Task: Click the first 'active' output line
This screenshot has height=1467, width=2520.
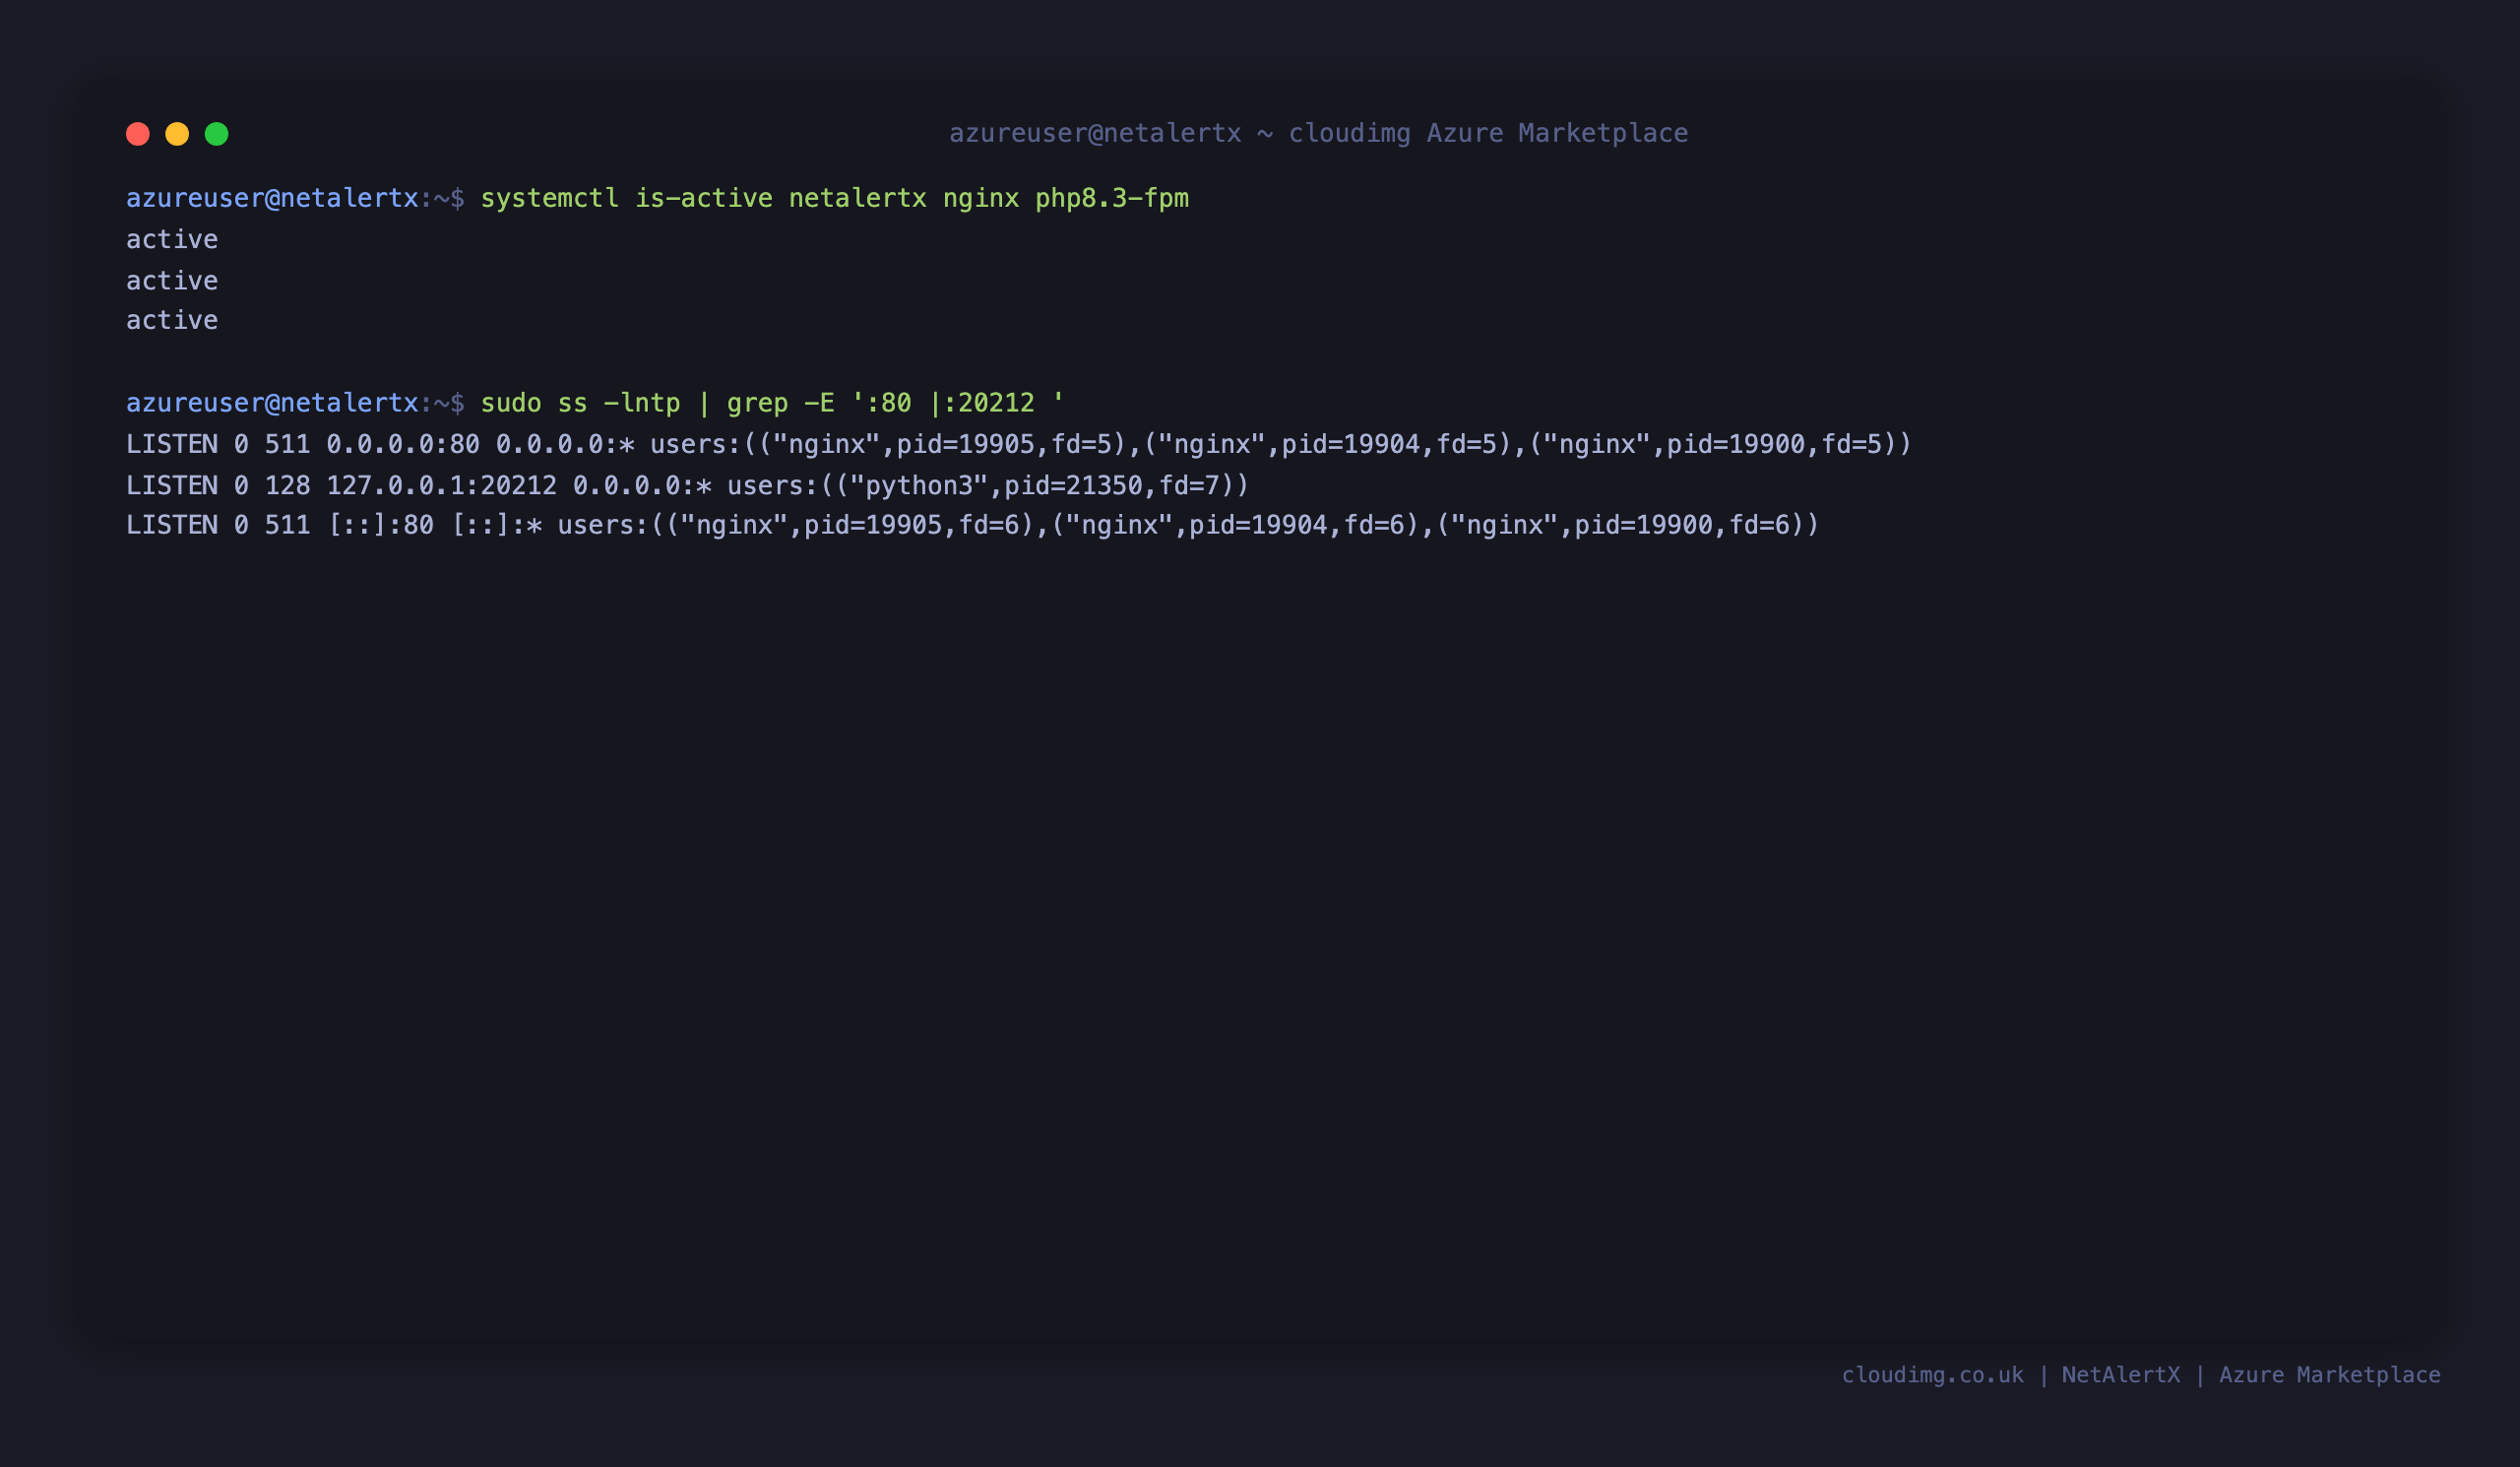Action: coord(172,240)
